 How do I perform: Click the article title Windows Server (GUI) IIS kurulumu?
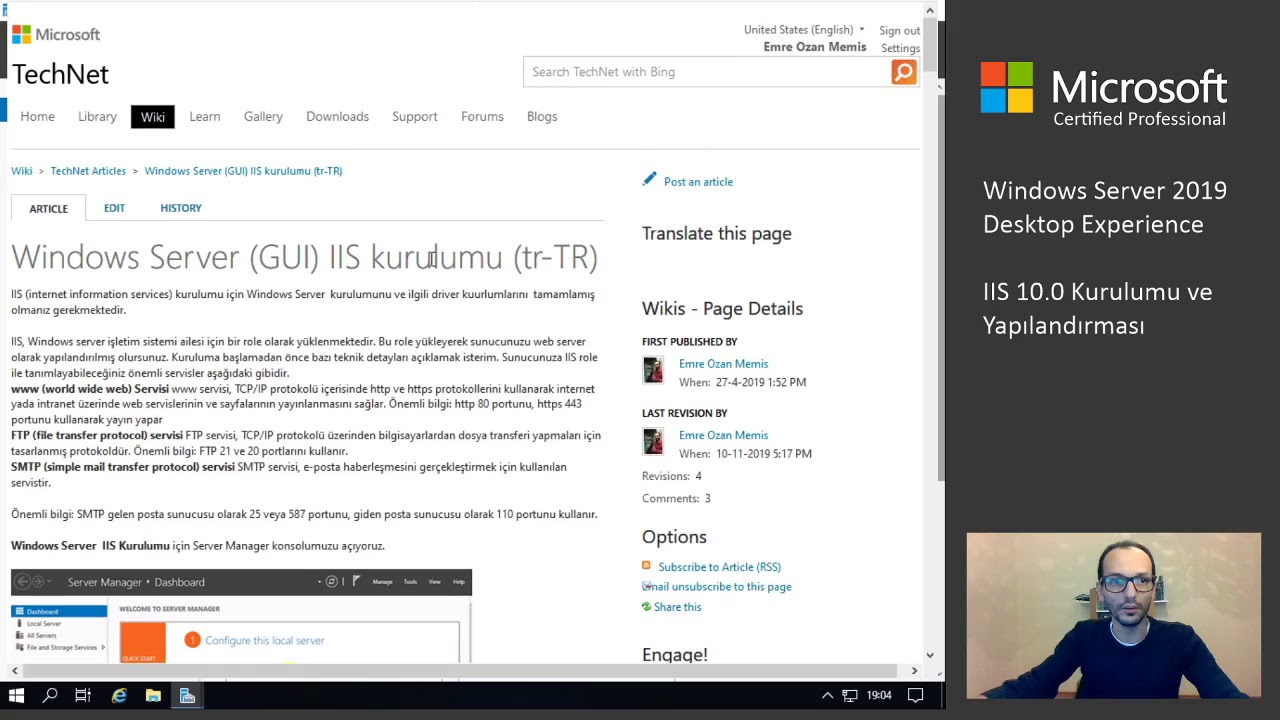coord(304,257)
